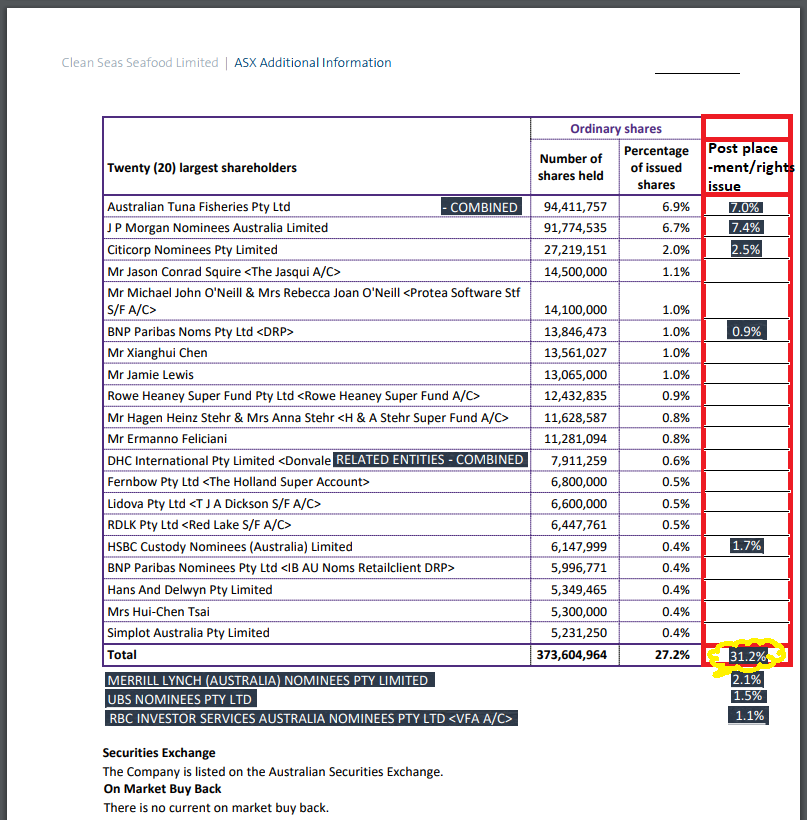This screenshot has height=820, width=807.
Task: Click the 2.5% annotation for Citicorp
Action: [x=746, y=249]
